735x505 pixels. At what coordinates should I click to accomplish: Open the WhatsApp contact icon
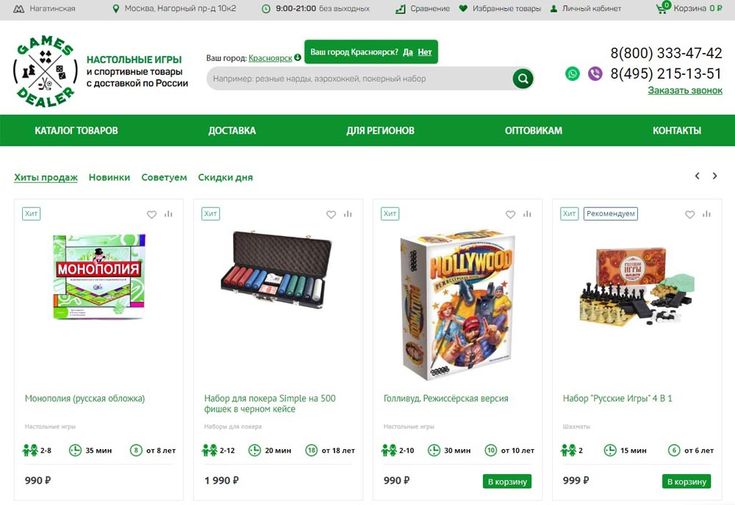tap(572, 74)
